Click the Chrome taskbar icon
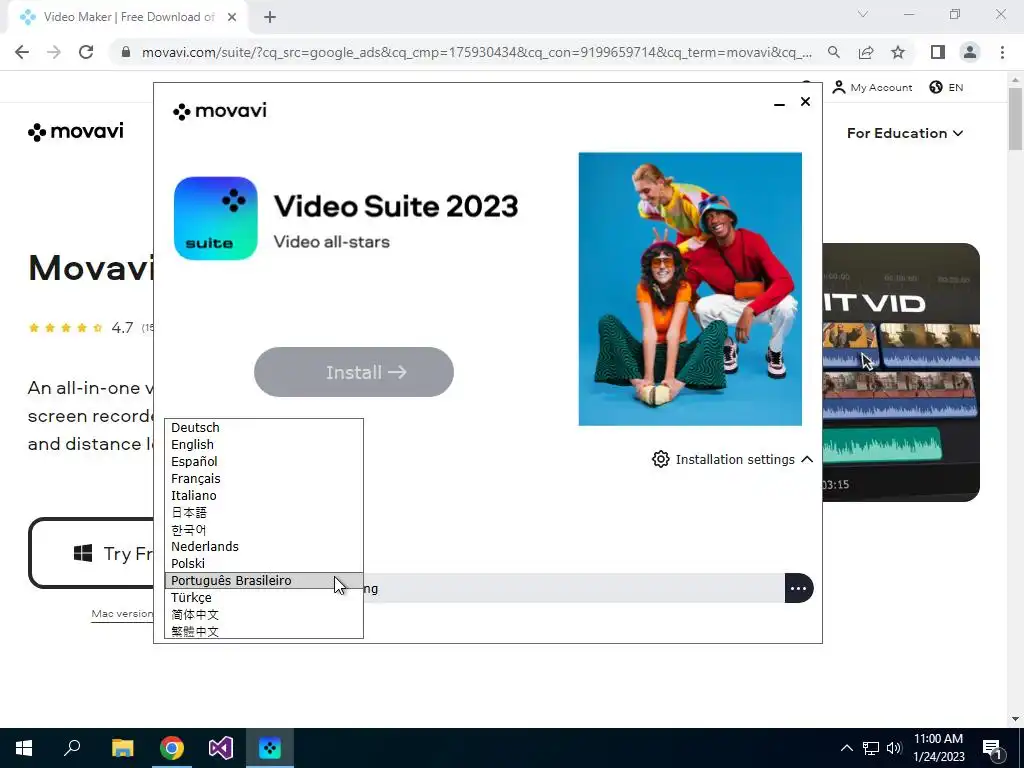This screenshot has height=768, width=1024. (172, 748)
